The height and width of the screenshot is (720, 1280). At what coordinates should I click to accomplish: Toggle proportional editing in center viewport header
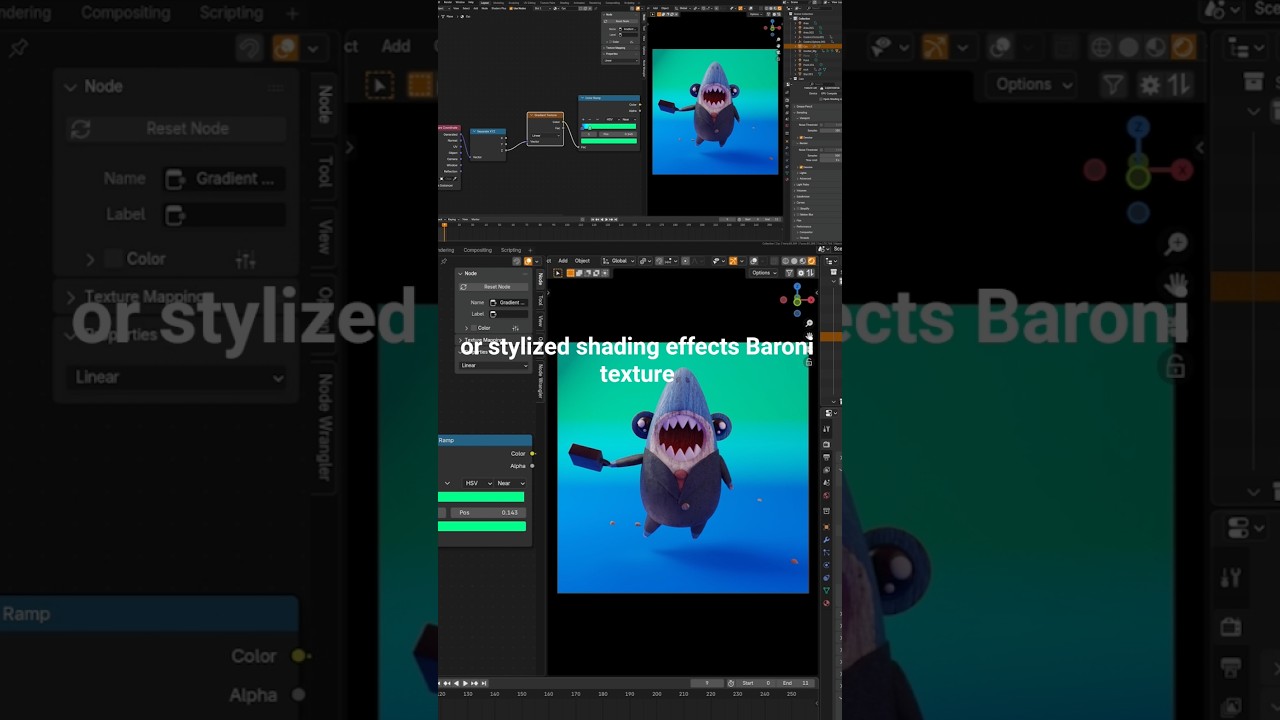[686, 260]
